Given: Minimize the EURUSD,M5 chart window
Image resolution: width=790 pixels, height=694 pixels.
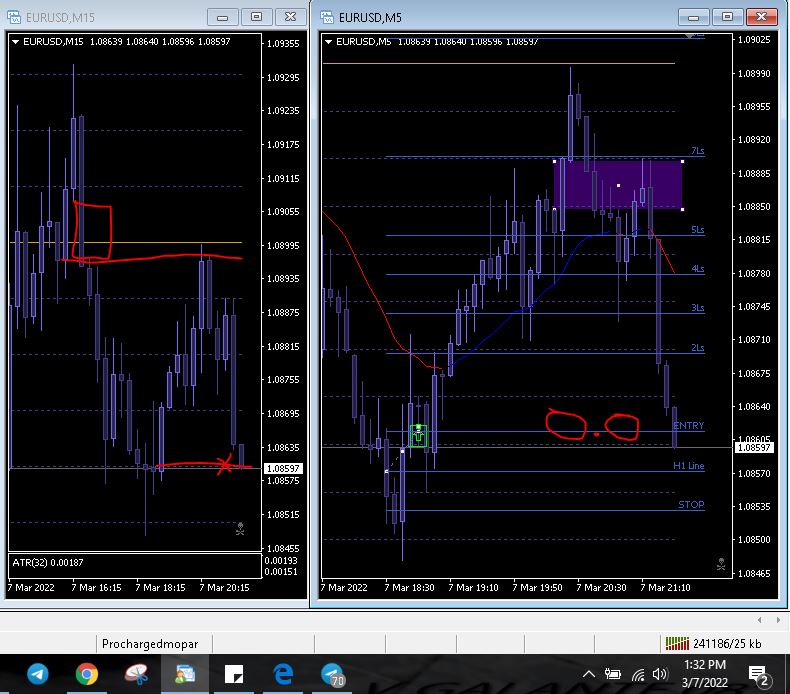Looking at the screenshot, I should coord(693,17).
